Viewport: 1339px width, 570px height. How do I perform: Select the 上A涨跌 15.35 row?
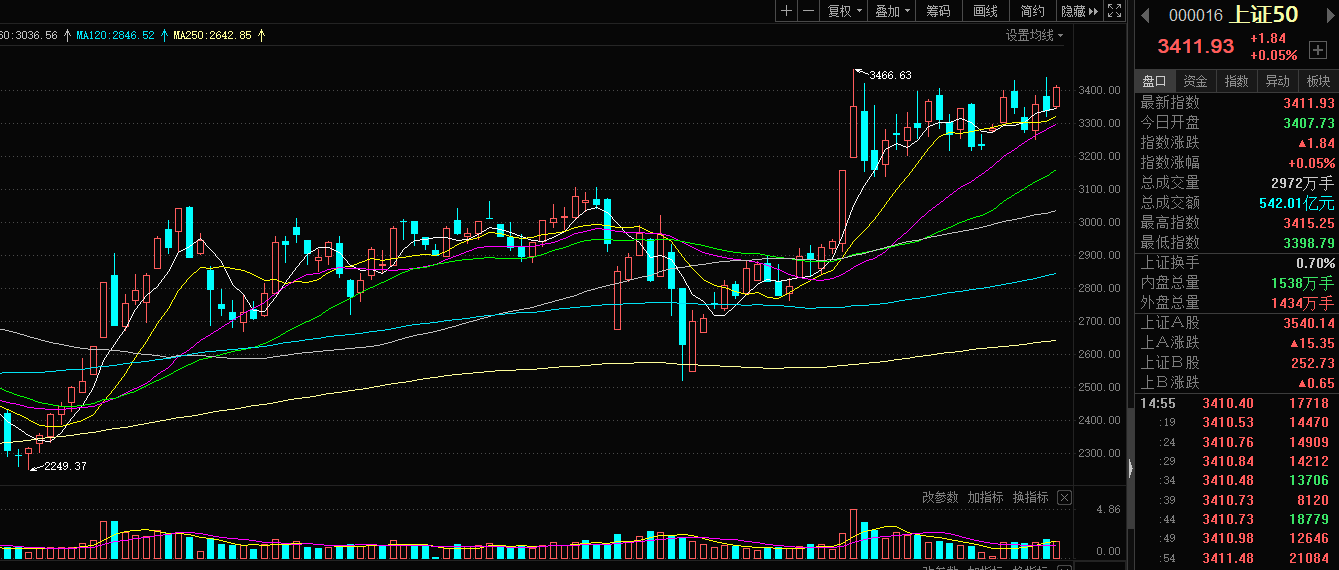click(1237, 343)
